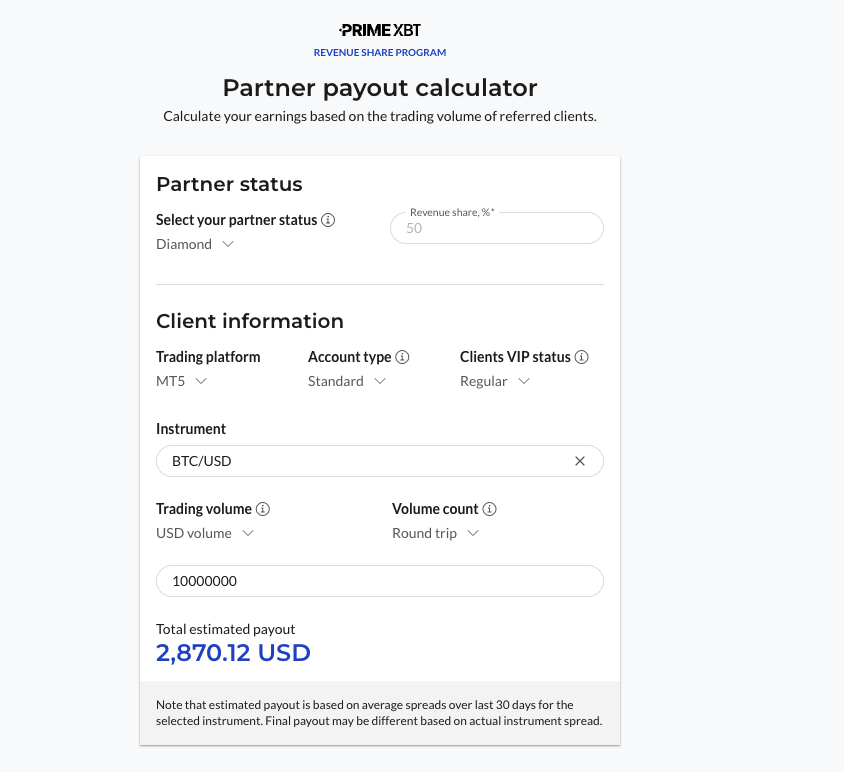Open the Regular VIP status dropdown
844x772 pixels.
pyautogui.click(x=495, y=381)
